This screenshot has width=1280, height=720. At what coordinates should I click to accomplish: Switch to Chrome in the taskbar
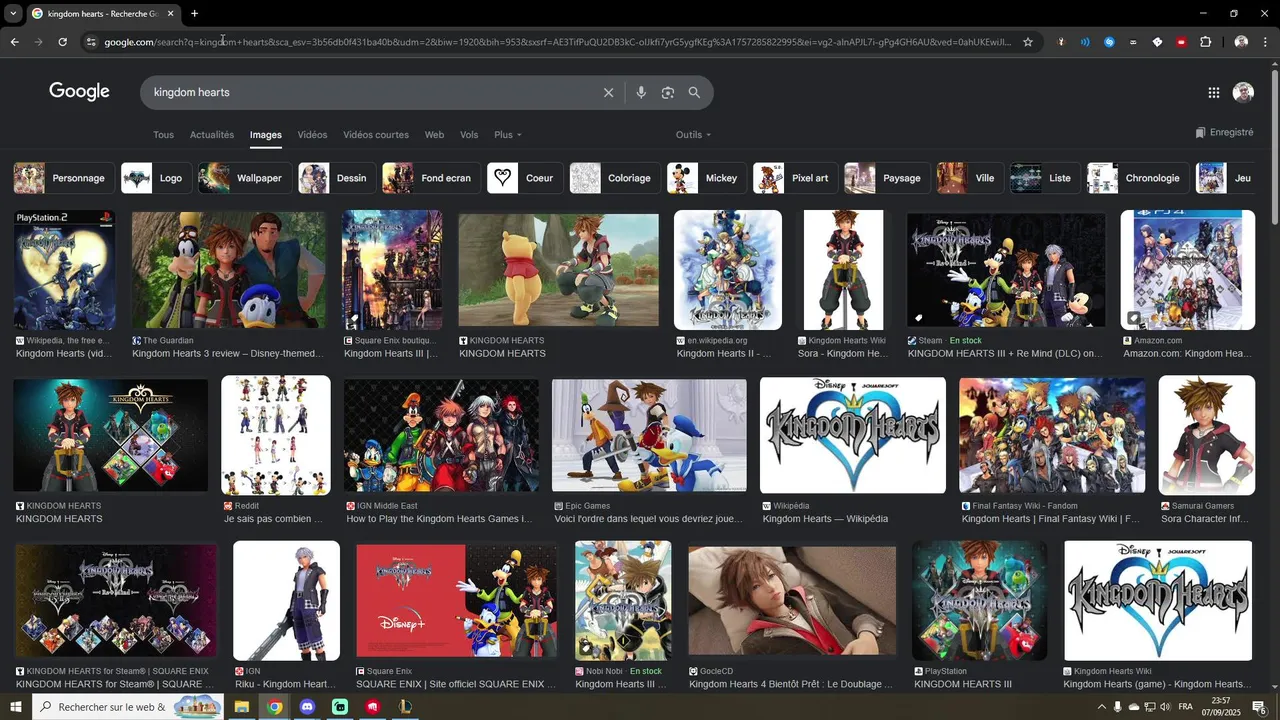tap(274, 707)
